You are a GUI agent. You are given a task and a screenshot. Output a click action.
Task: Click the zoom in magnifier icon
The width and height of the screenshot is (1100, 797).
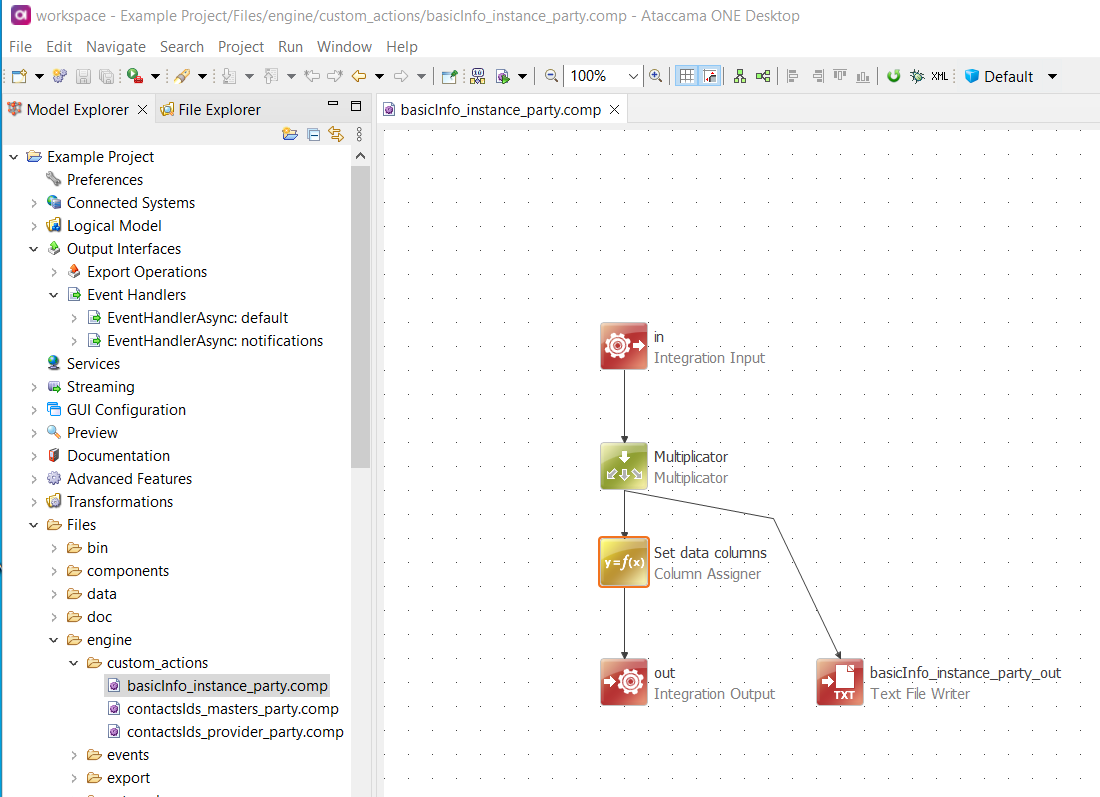coord(655,76)
